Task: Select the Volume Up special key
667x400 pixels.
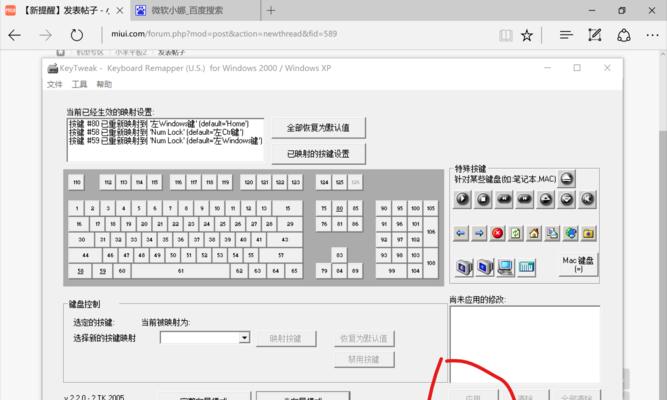Action: [546, 199]
